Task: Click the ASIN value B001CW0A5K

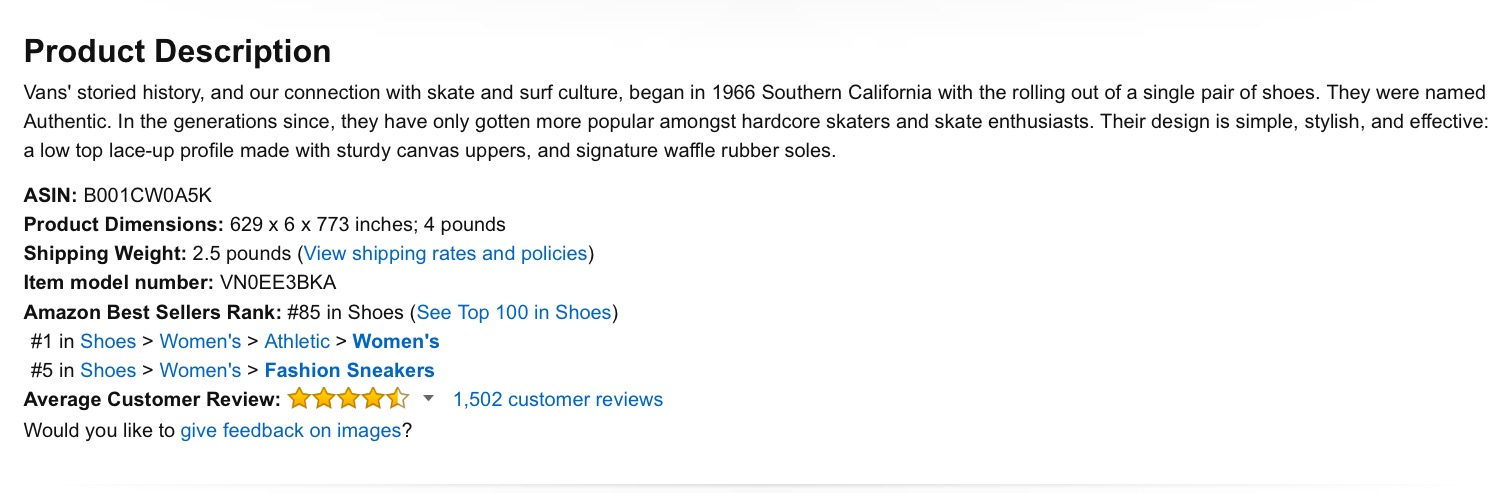Action: tap(148, 195)
